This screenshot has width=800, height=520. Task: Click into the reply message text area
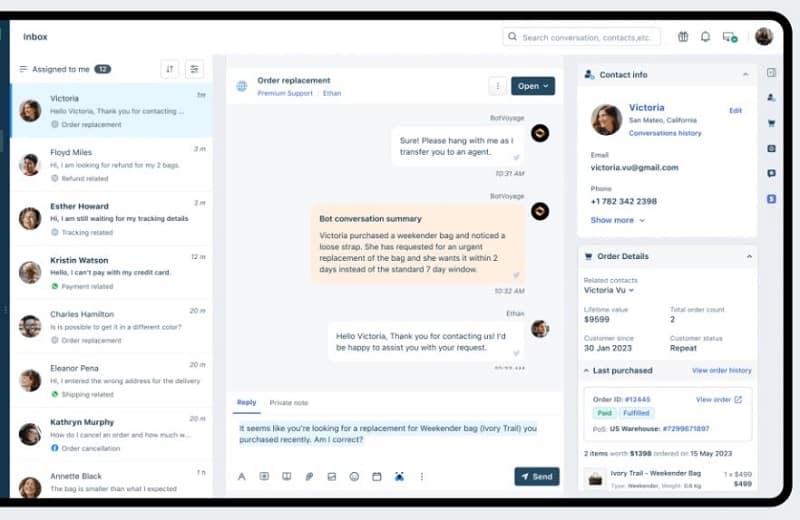coord(394,434)
